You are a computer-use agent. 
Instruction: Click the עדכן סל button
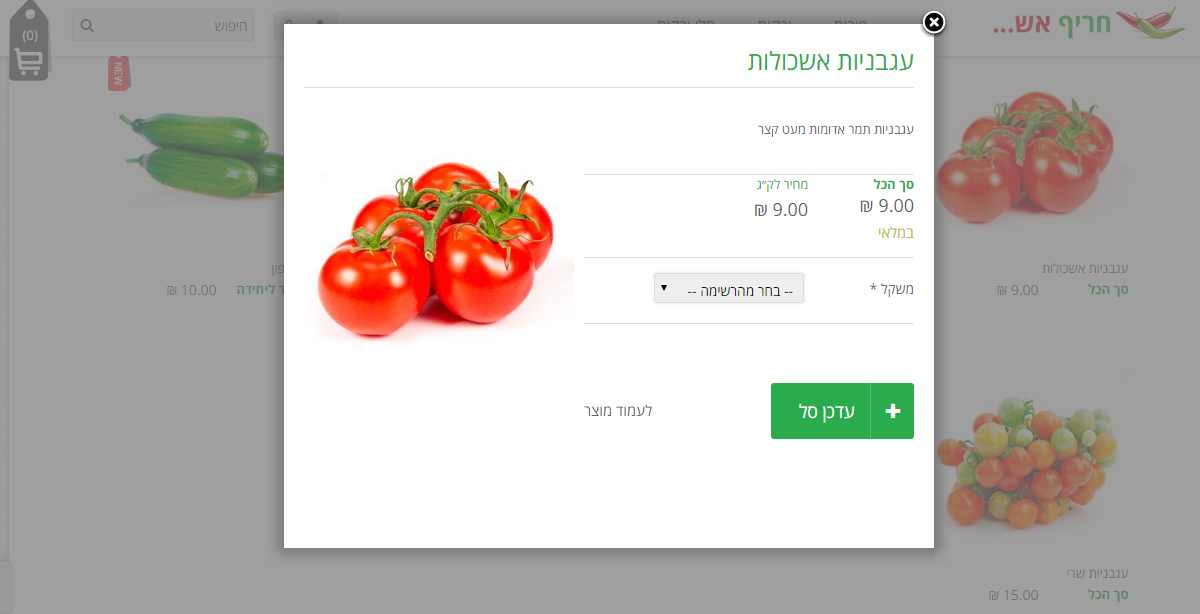tap(842, 411)
